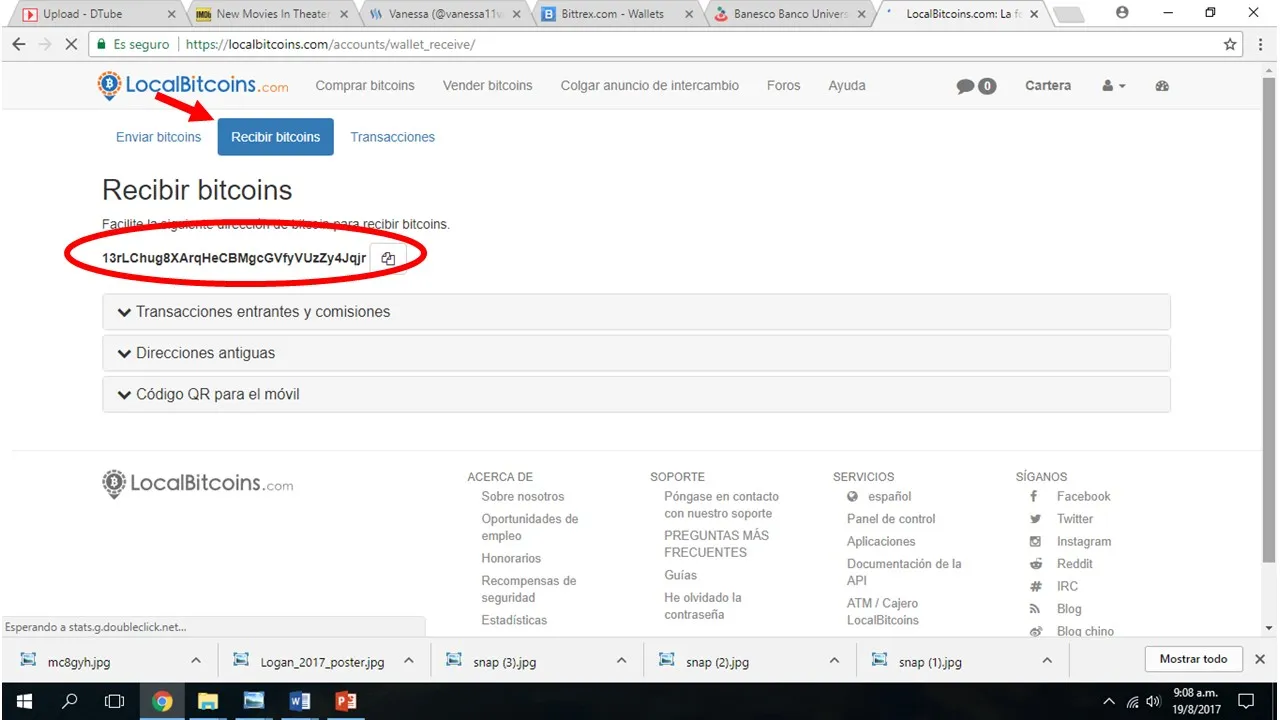
Task: Click the browser address bar URL
Action: 330,45
